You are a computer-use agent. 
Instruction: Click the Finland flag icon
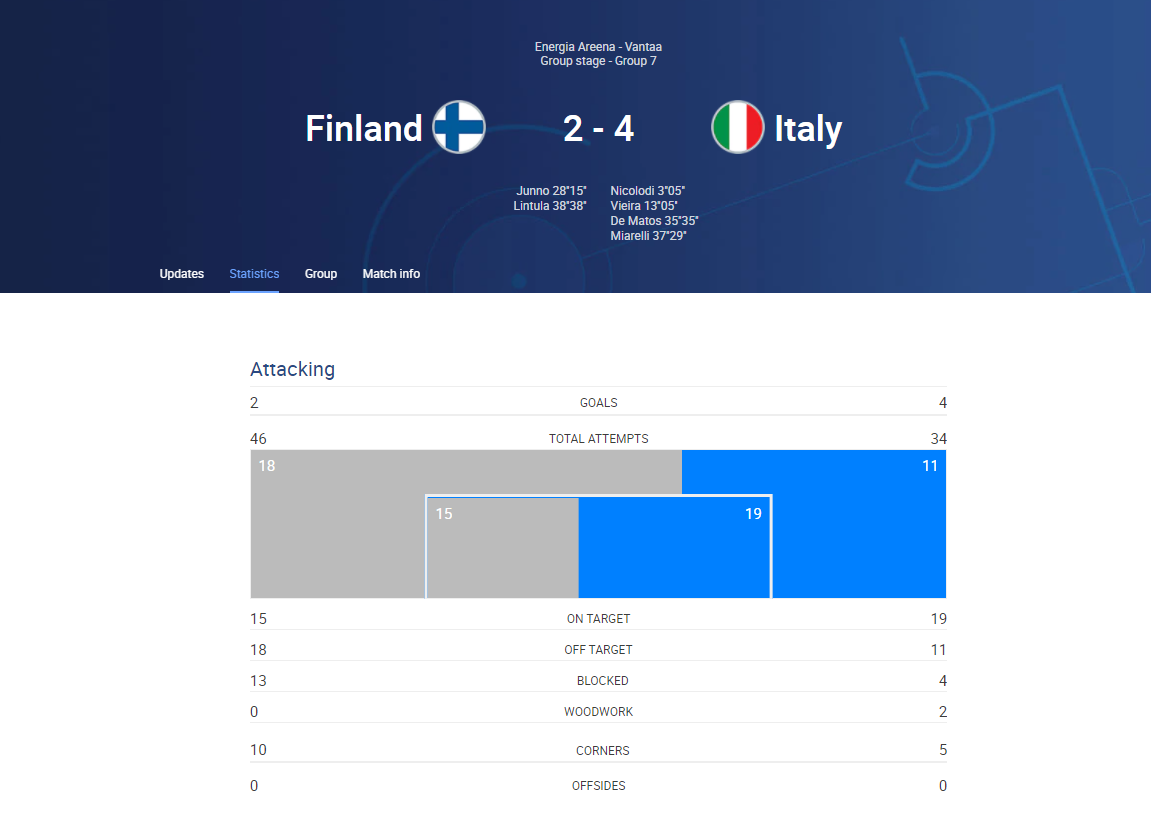click(x=459, y=127)
